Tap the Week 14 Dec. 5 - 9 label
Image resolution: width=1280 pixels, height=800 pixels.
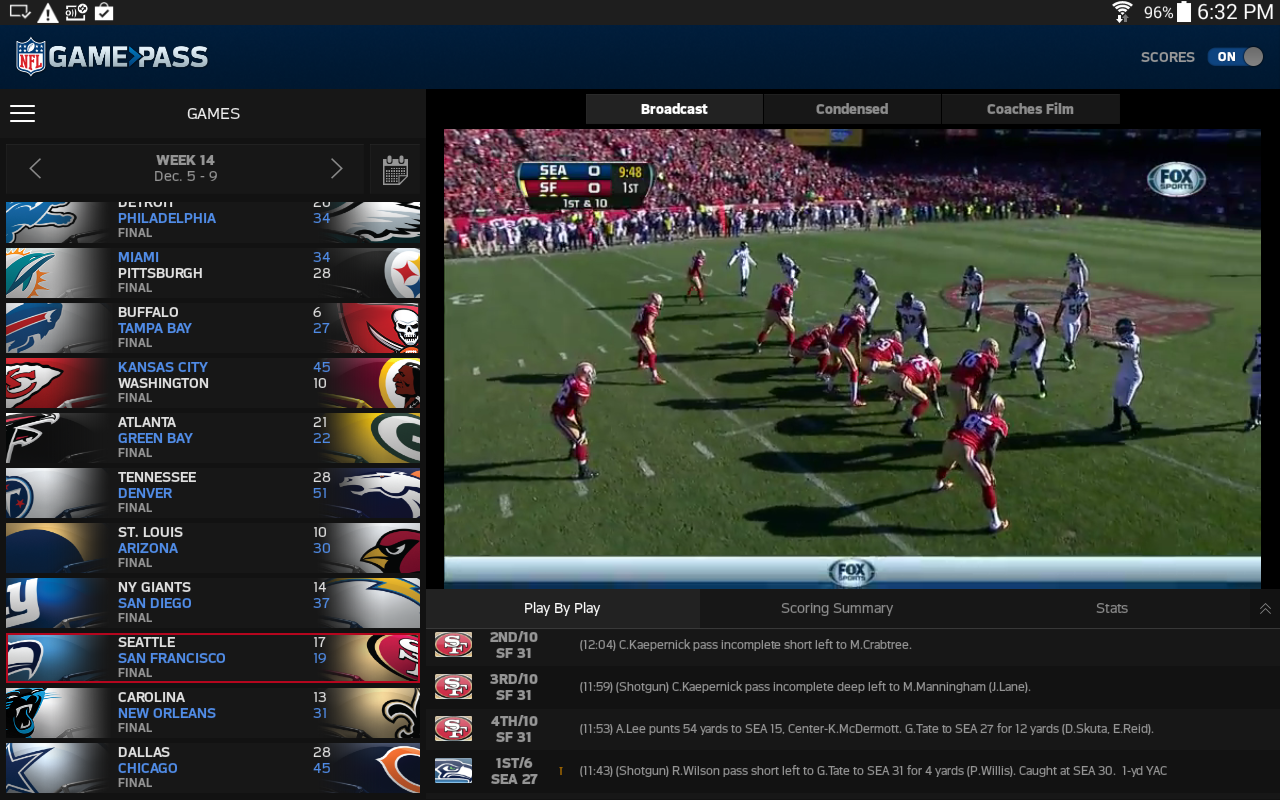[x=185, y=168]
